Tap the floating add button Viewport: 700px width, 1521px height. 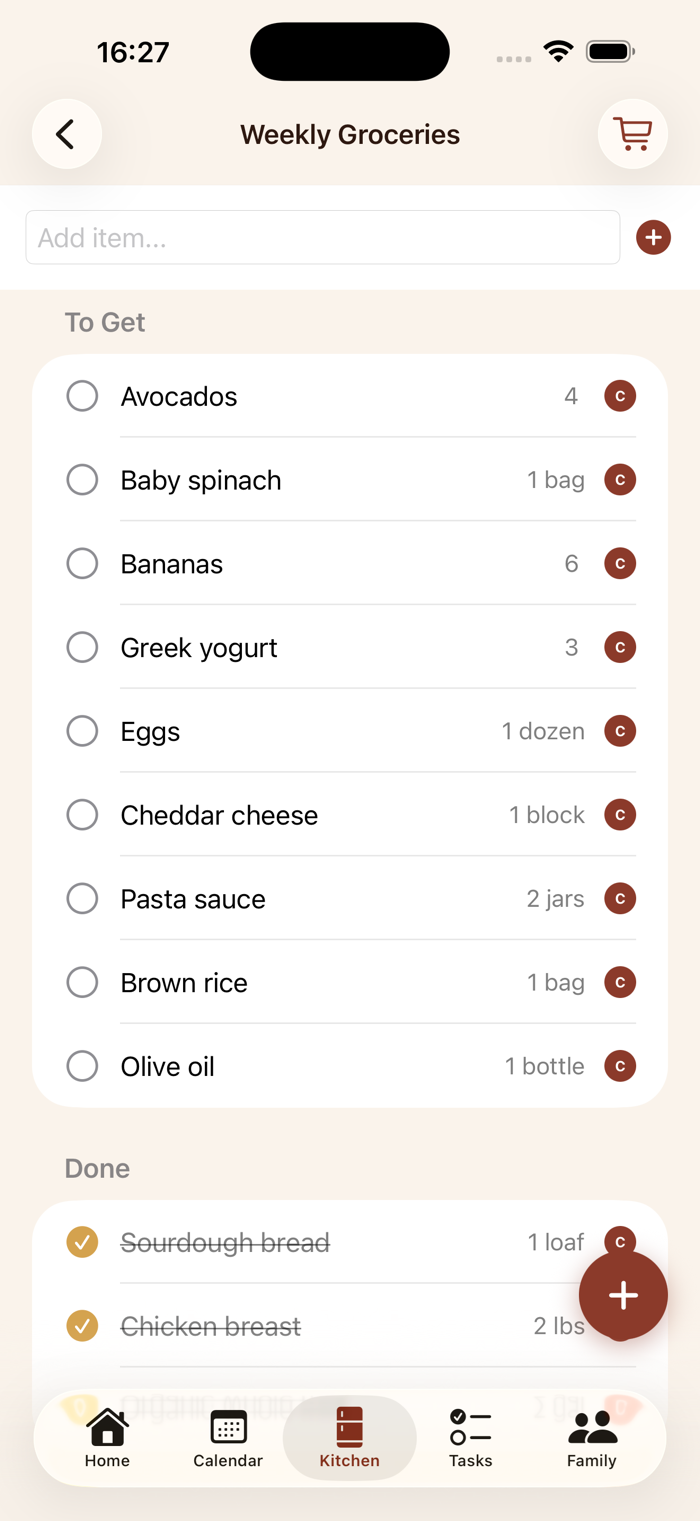click(x=623, y=1295)
